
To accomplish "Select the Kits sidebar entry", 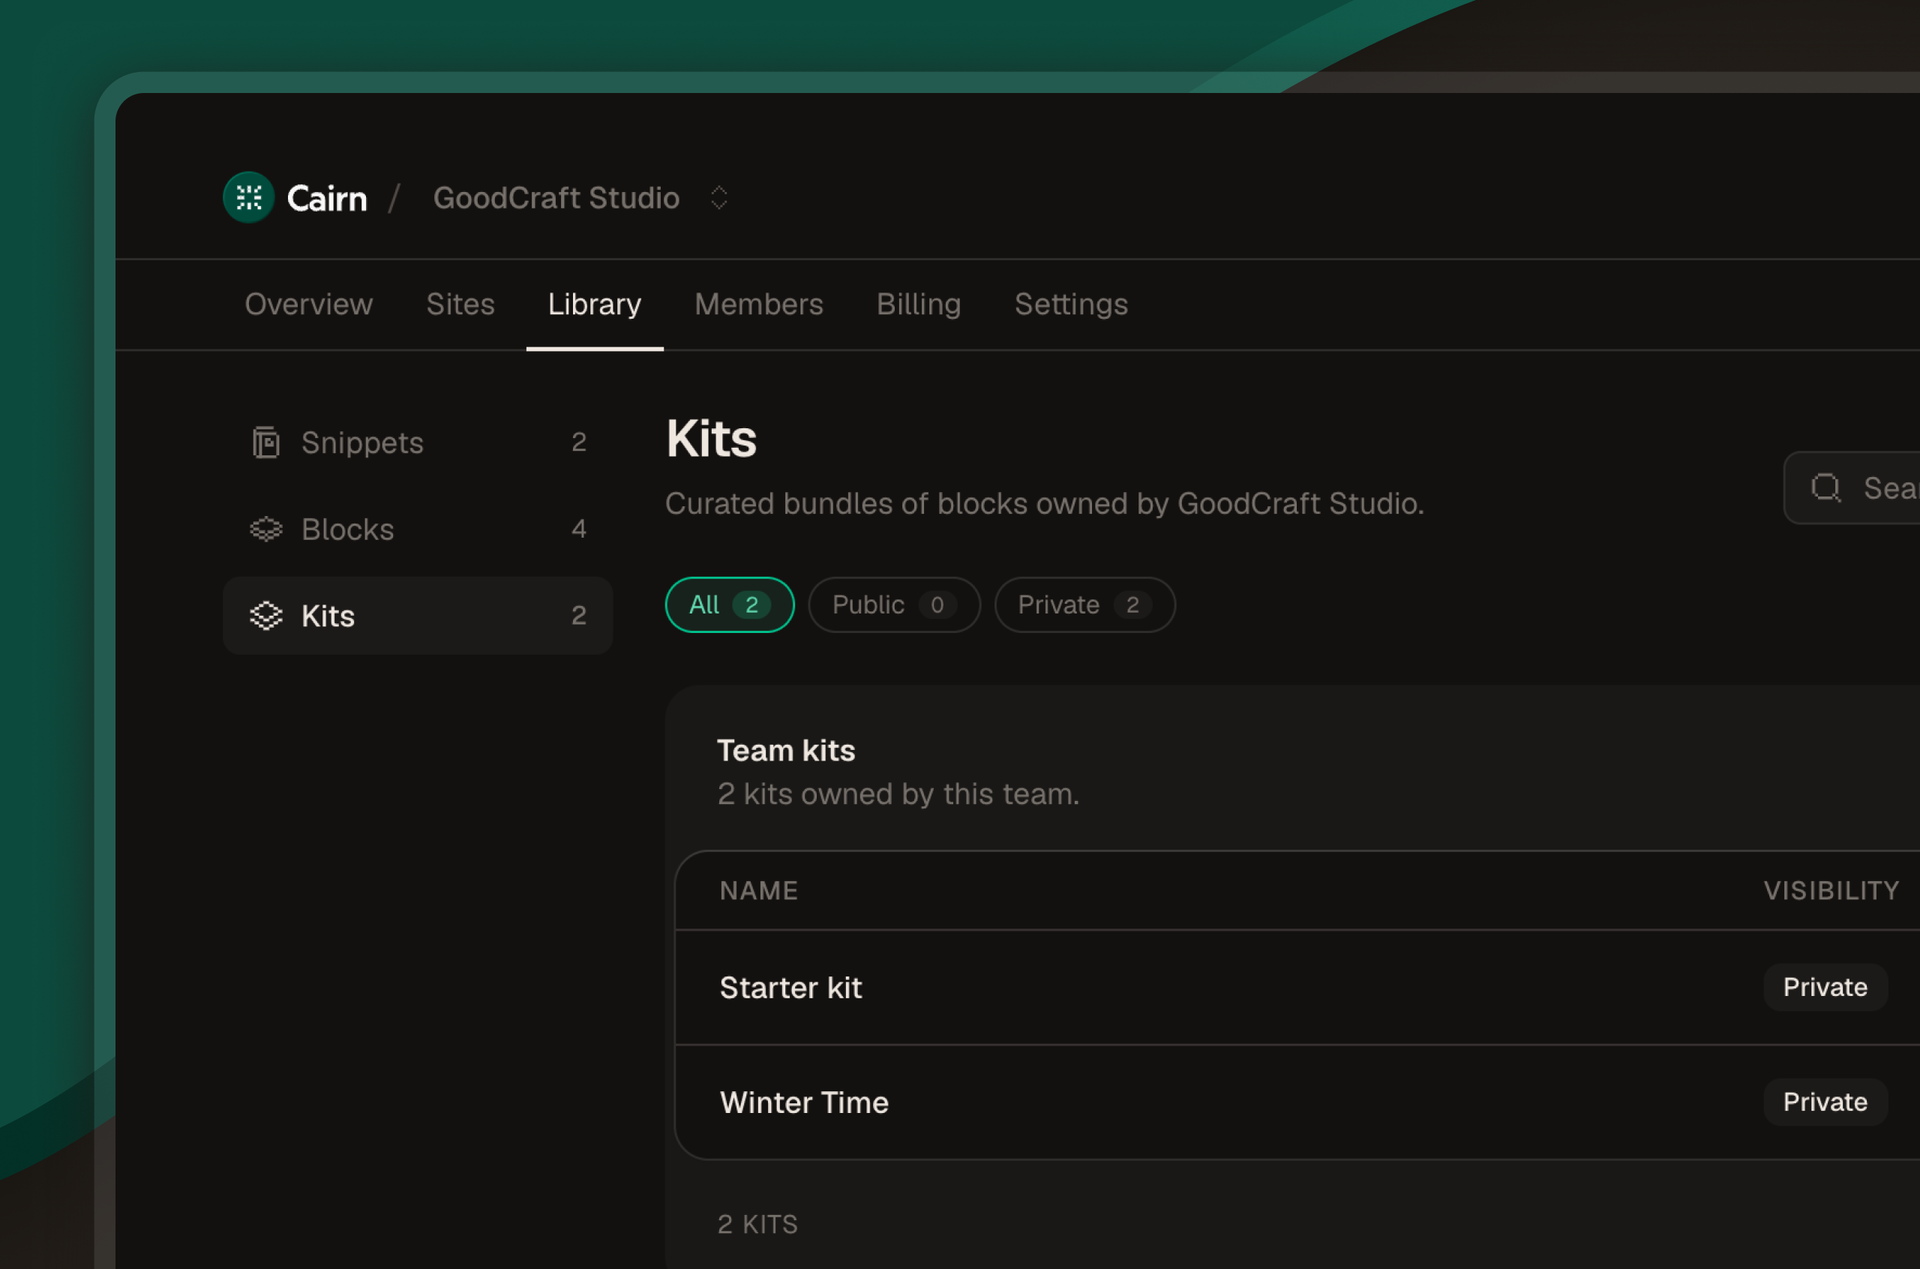I will pyautogui.click(x=418, y=615).
